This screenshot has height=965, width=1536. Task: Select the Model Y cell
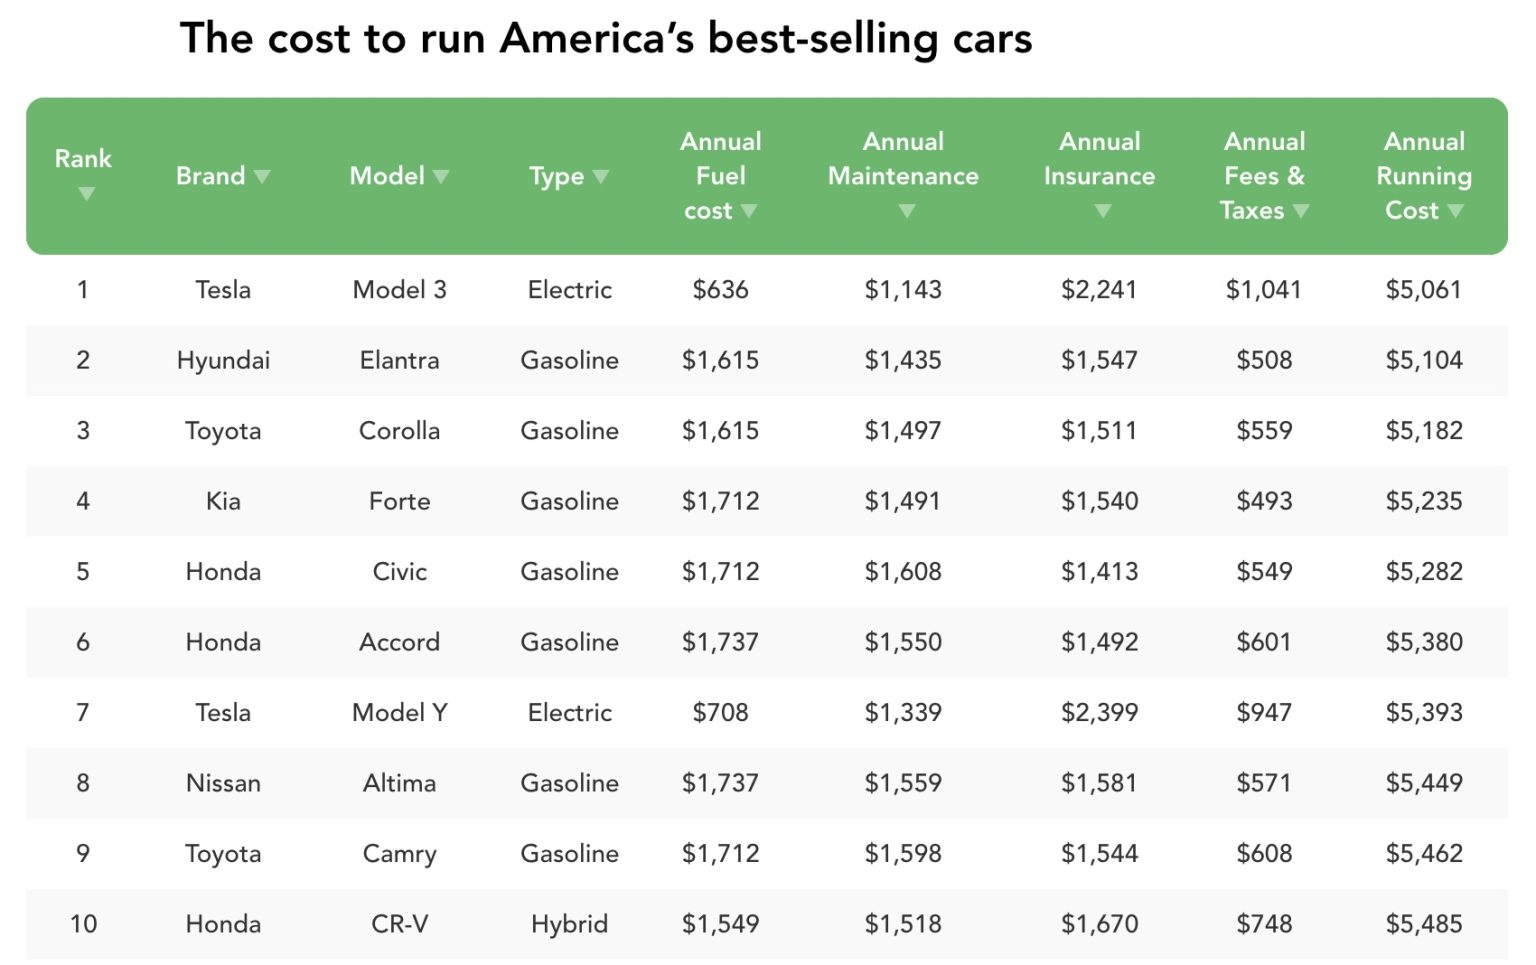pyautogui.click(x=399, y=713)
